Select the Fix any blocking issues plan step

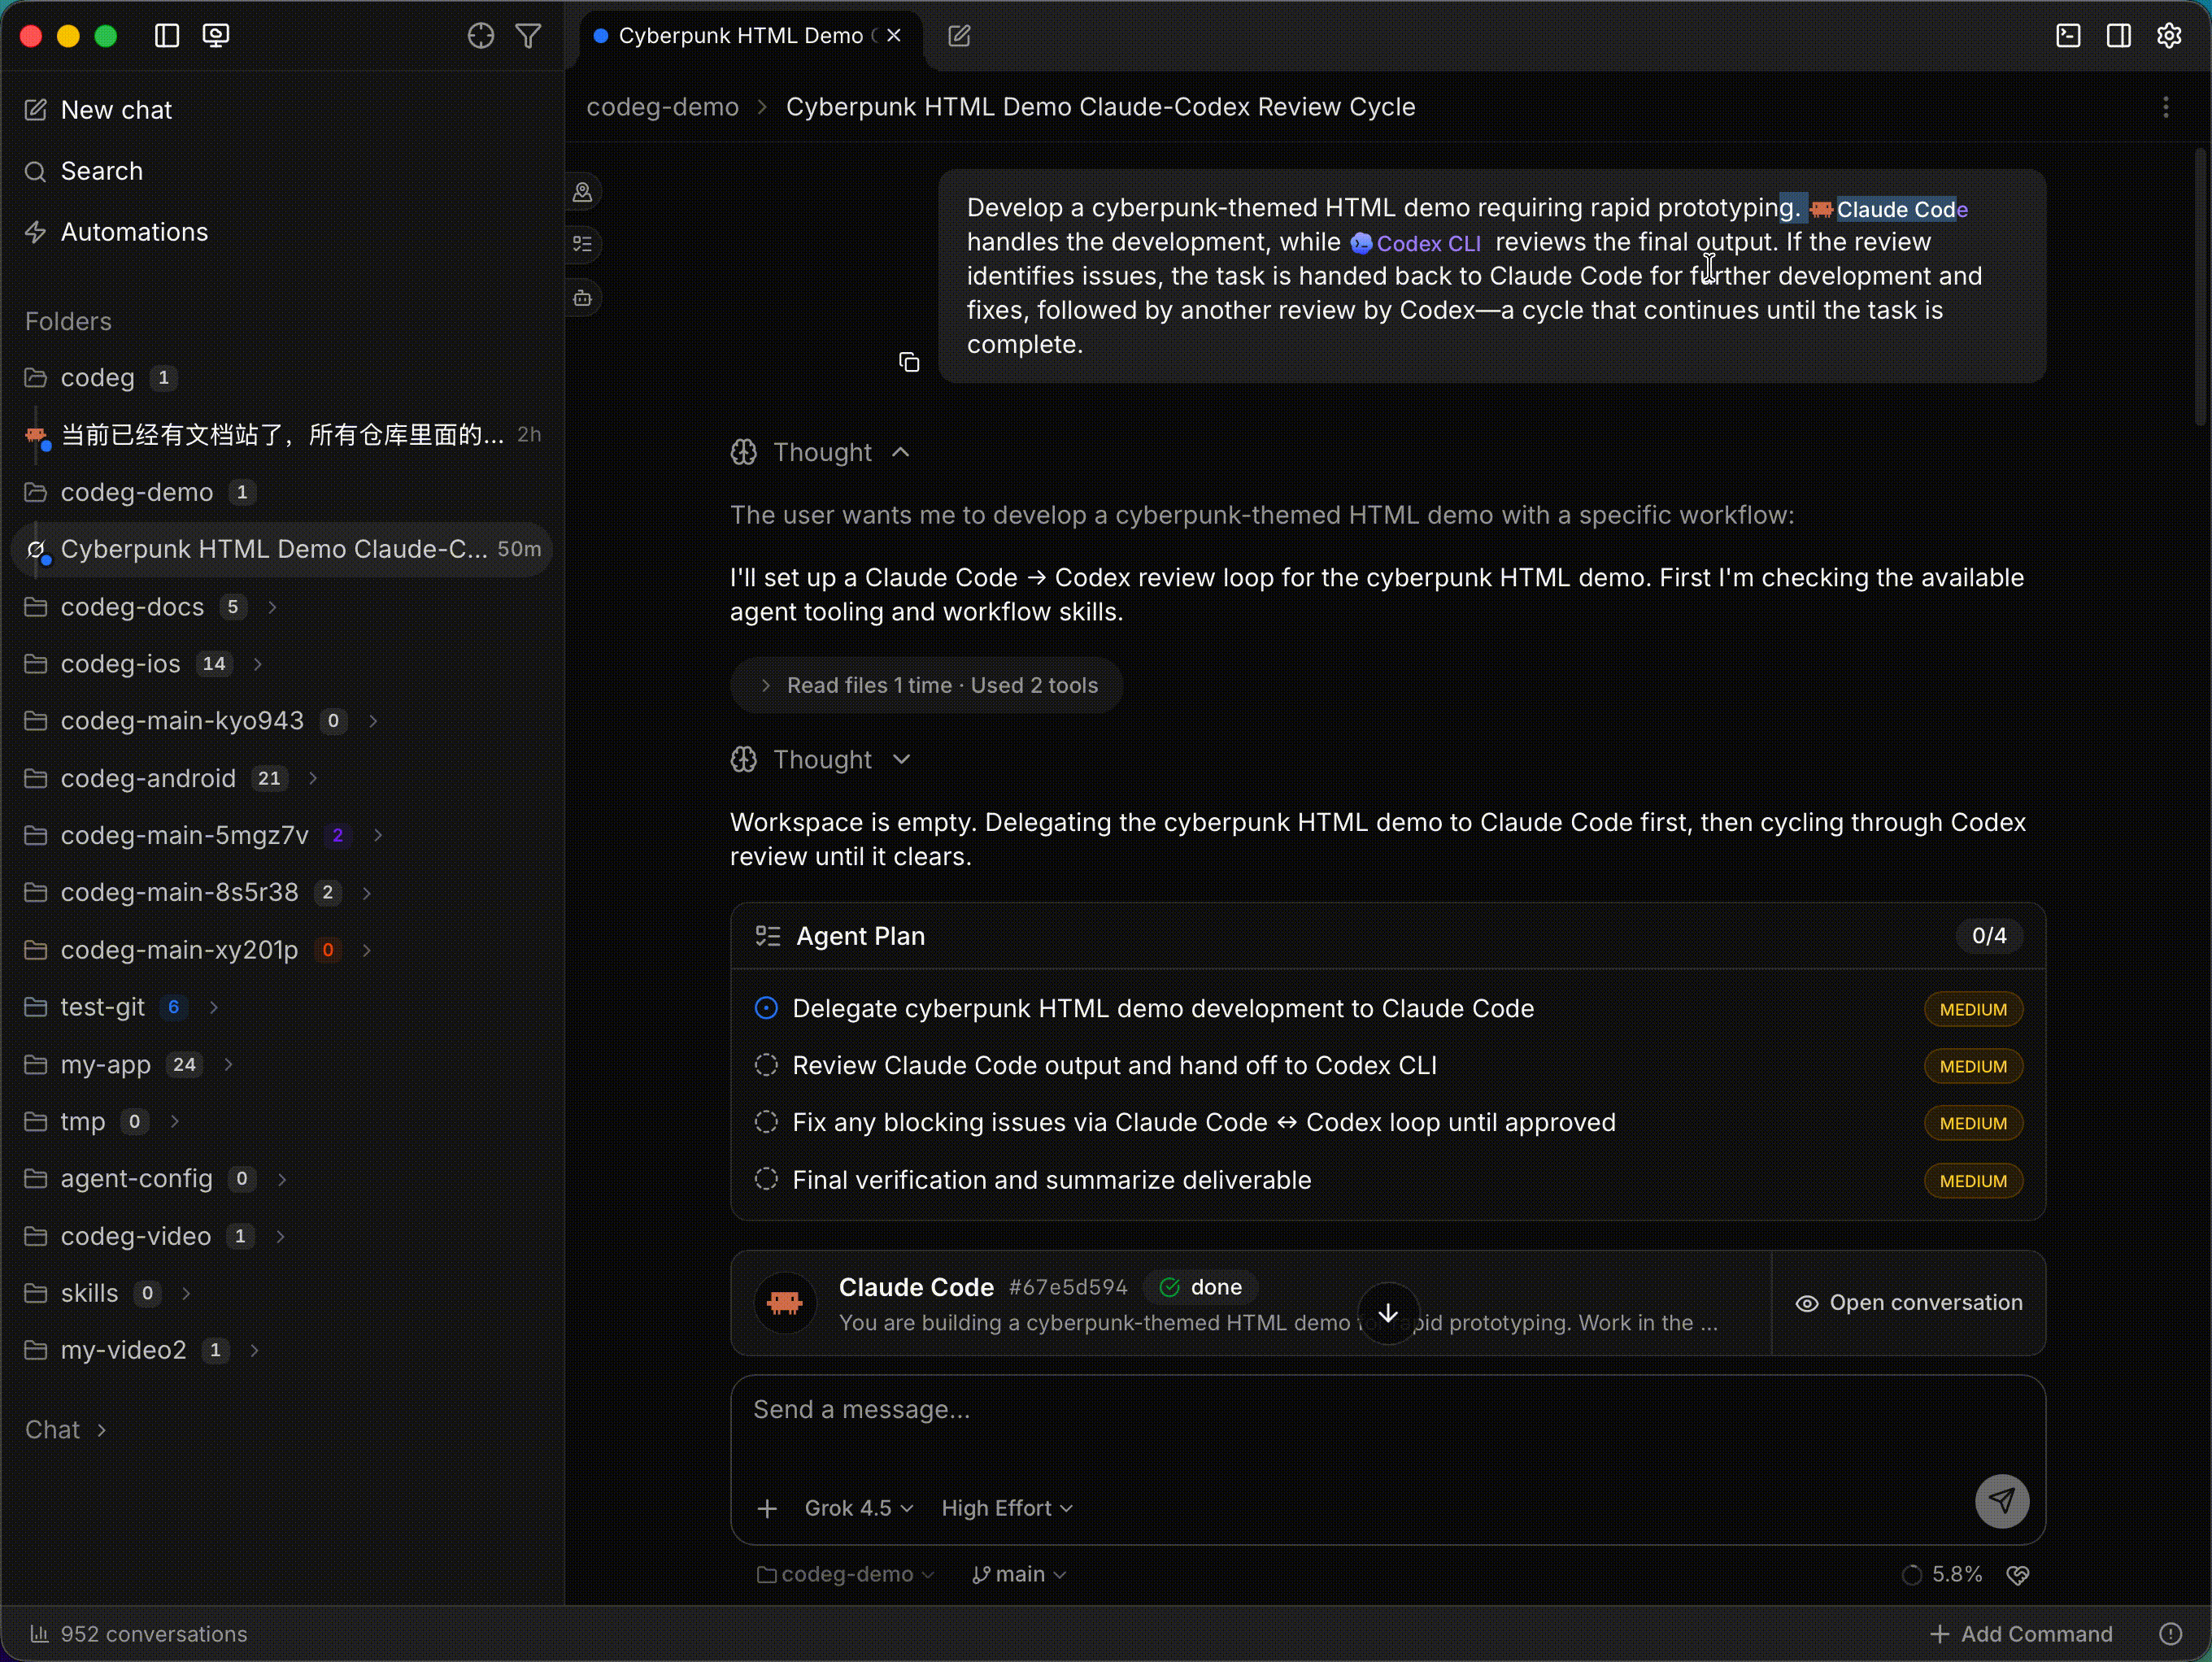(x=1388, y=1123)
